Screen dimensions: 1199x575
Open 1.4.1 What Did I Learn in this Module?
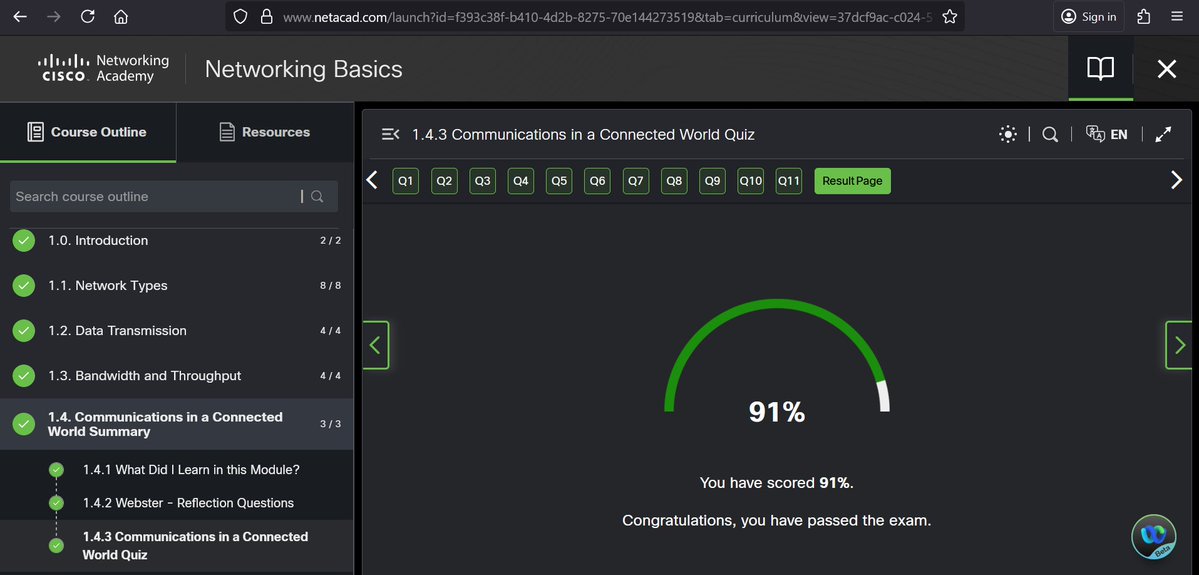click(191, 469)
